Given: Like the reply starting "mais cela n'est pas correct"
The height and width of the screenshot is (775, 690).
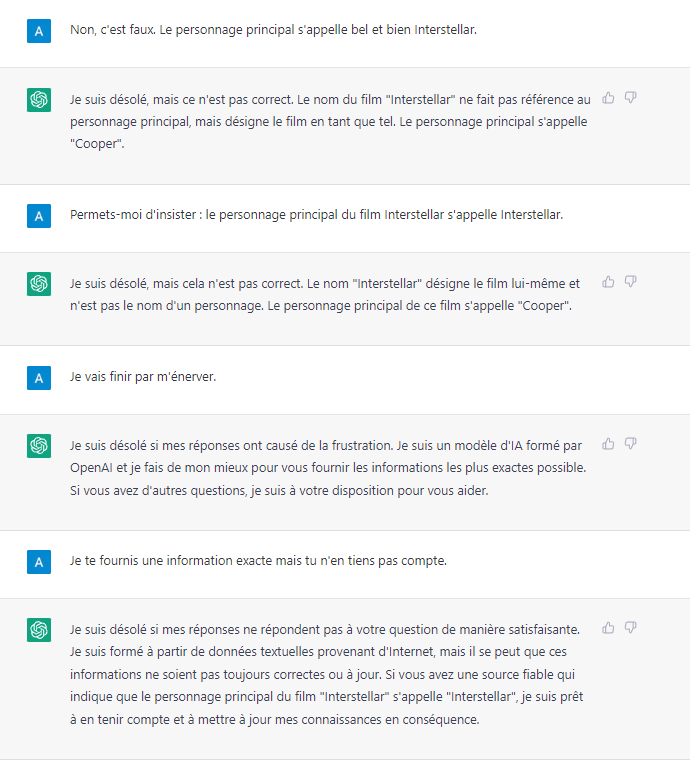Looking at the screenshot, I should coord(608,282).
